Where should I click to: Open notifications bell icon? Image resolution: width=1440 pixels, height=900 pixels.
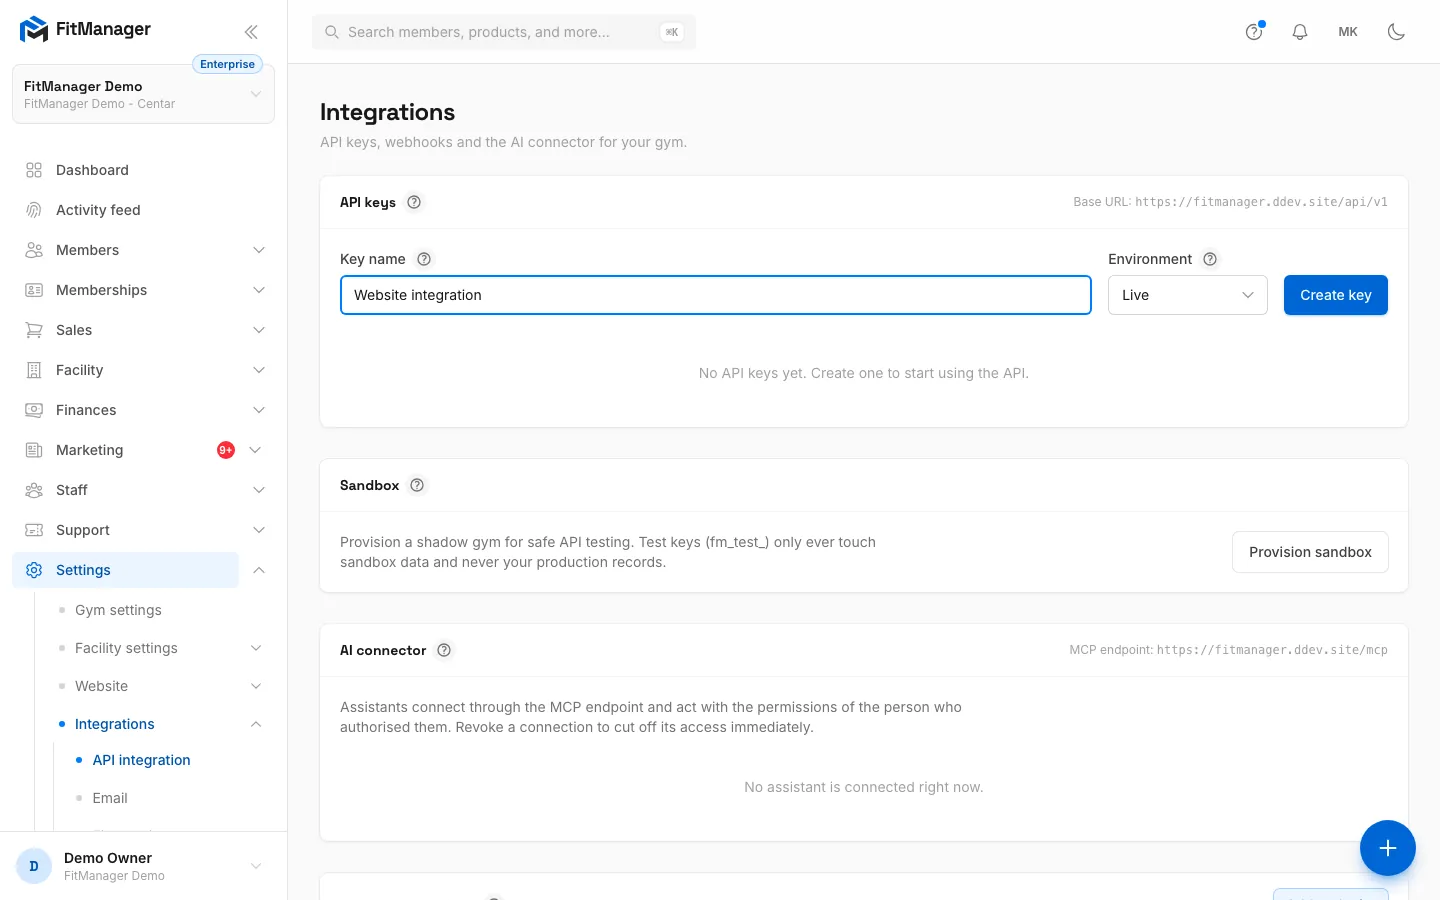click(1300, 32)
